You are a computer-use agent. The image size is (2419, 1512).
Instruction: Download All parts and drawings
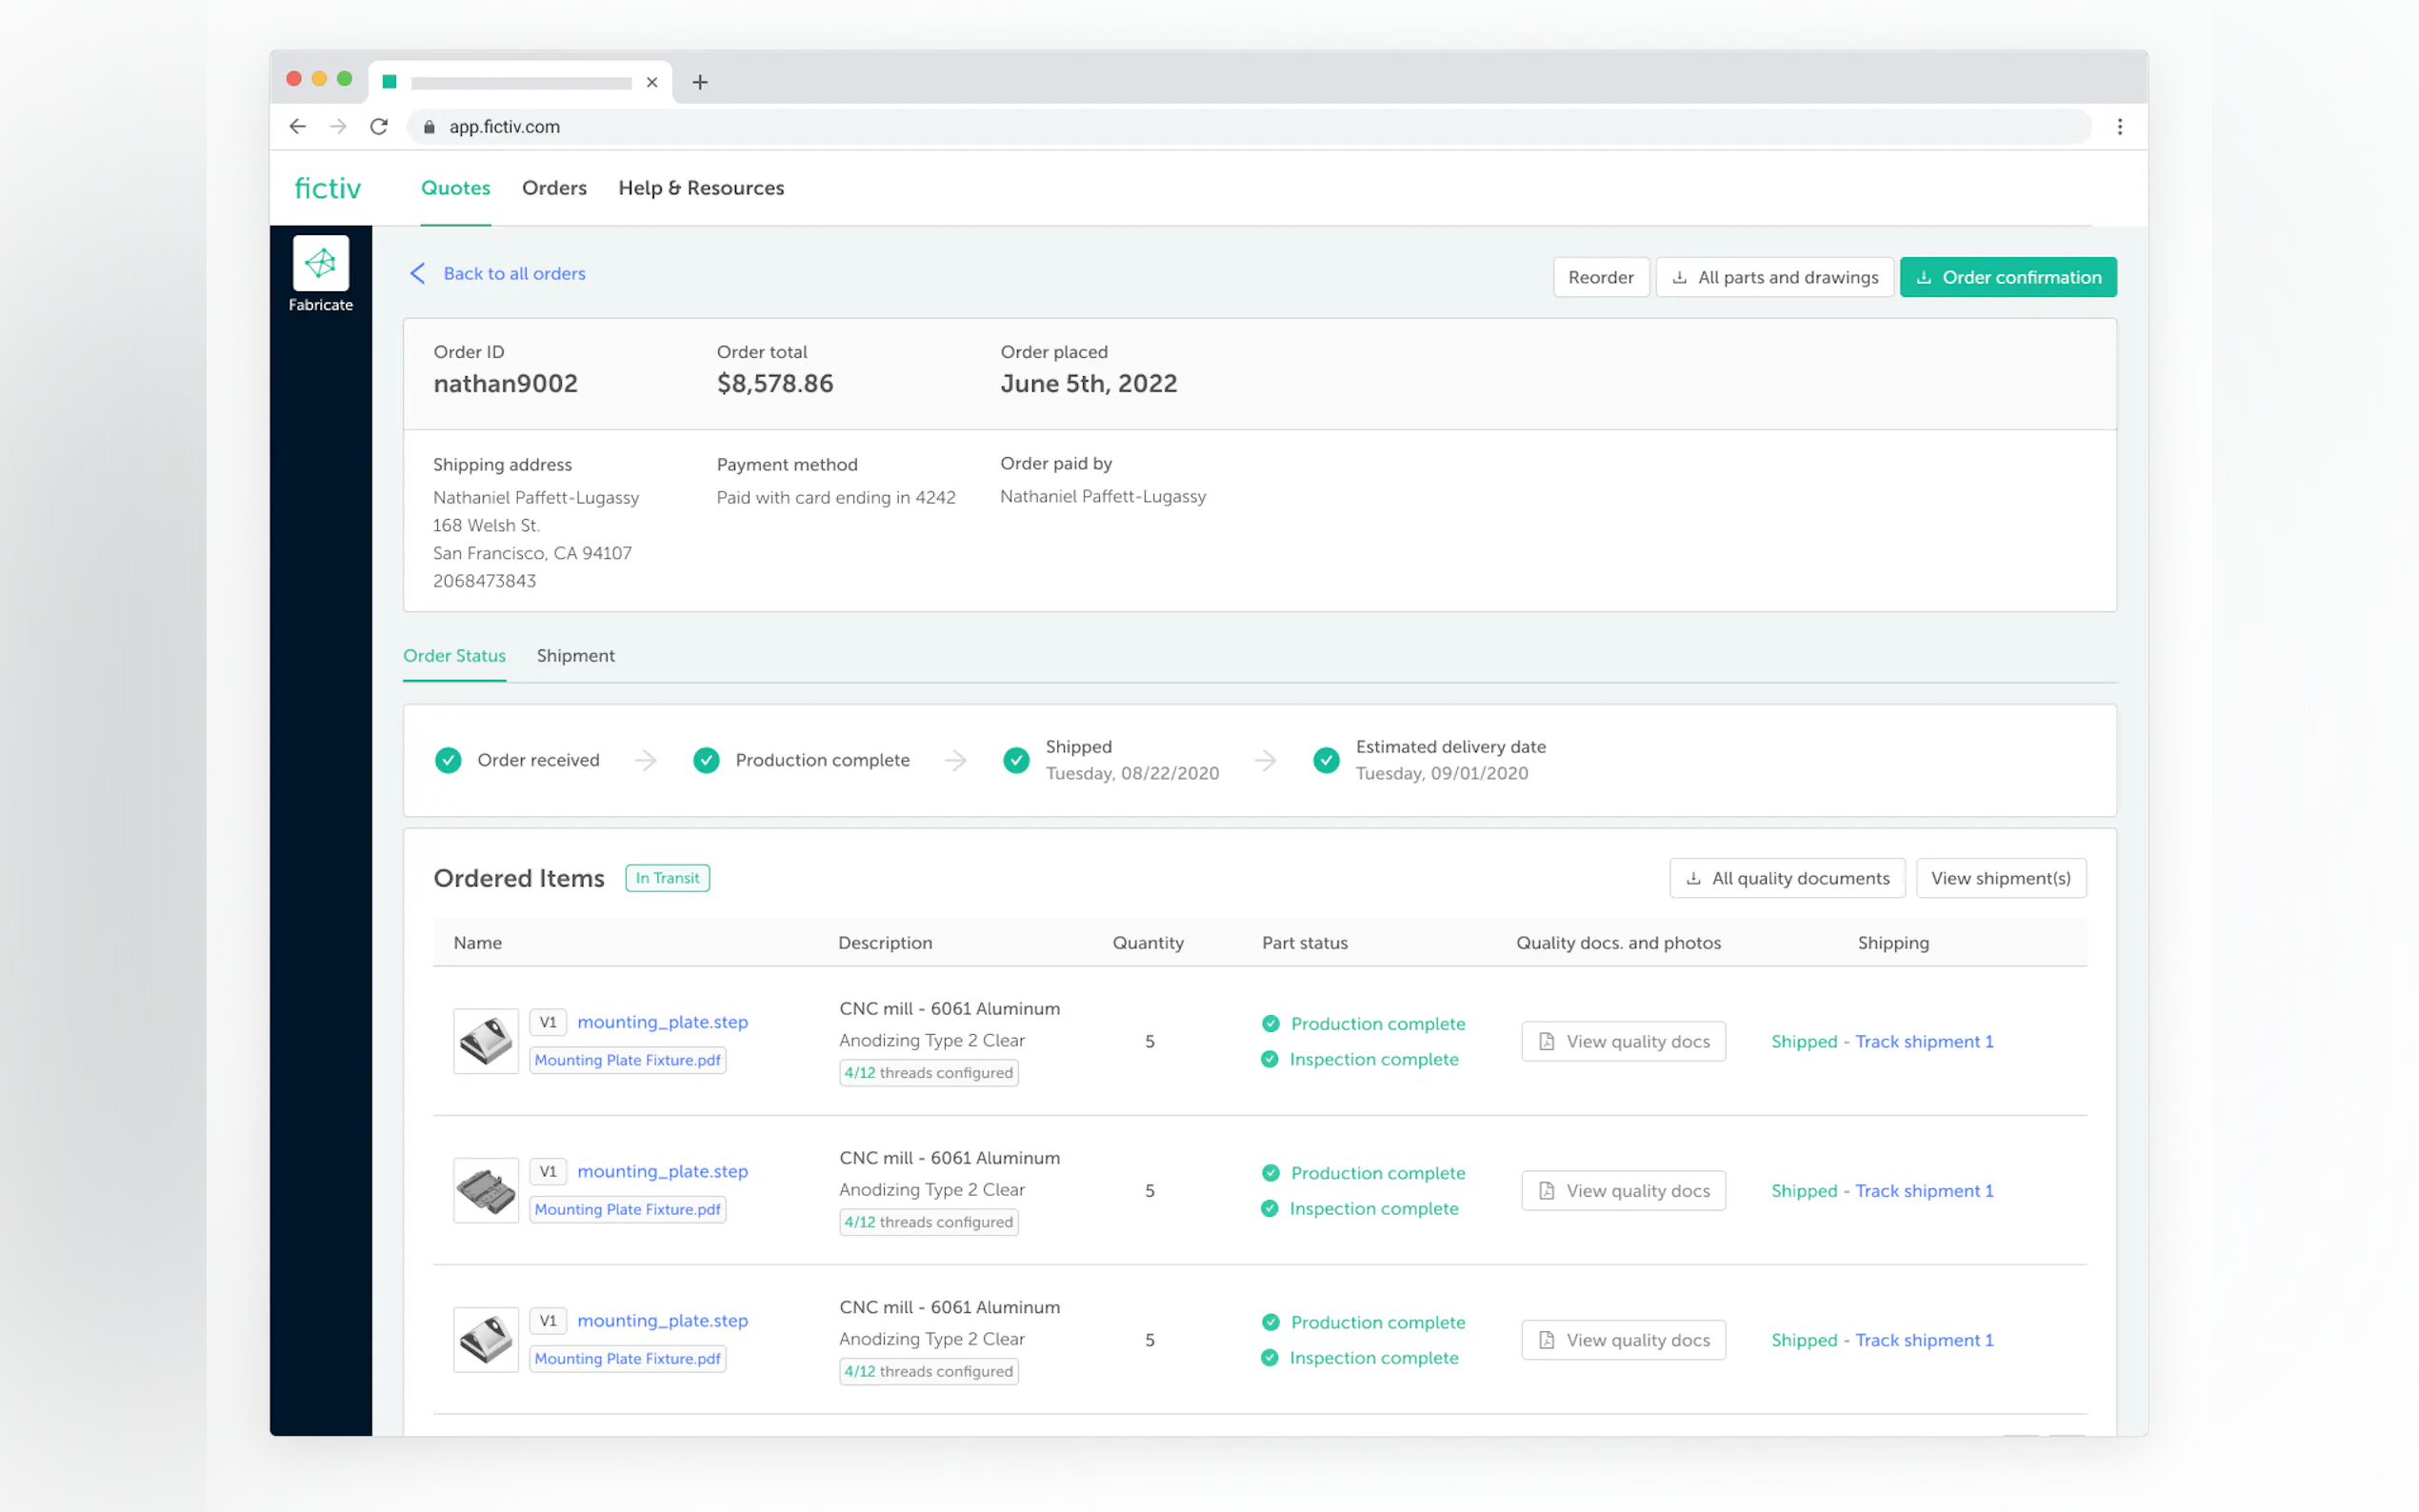1774,277
